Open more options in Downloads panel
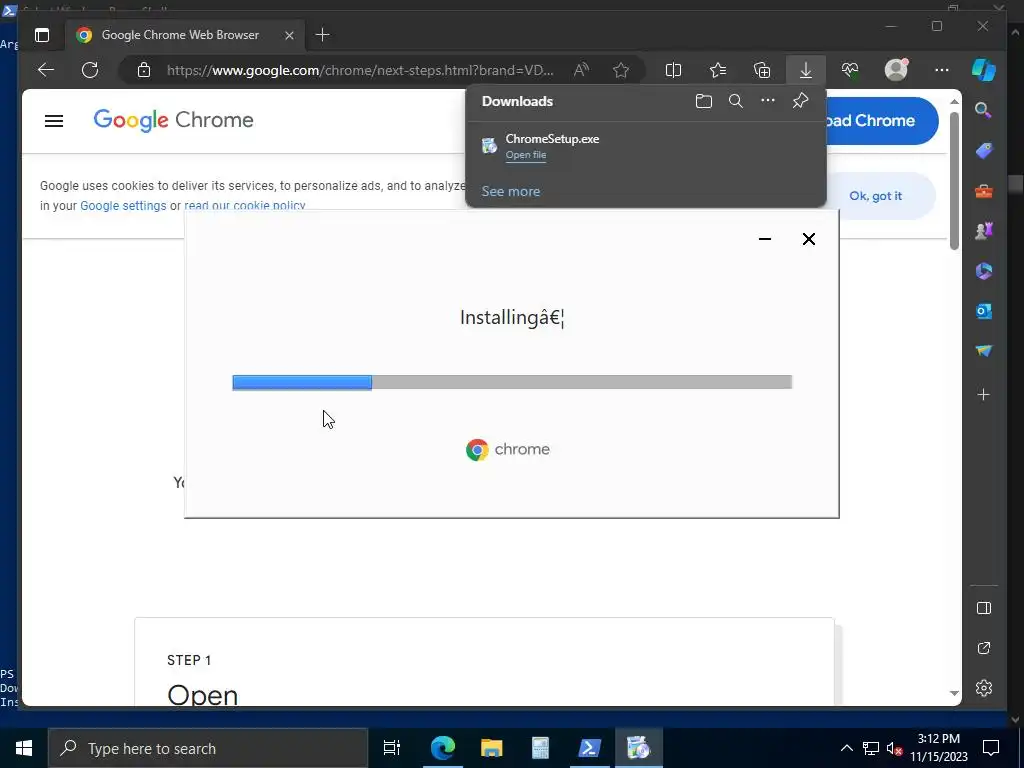Screen dimensions: 1024x768 768,101
